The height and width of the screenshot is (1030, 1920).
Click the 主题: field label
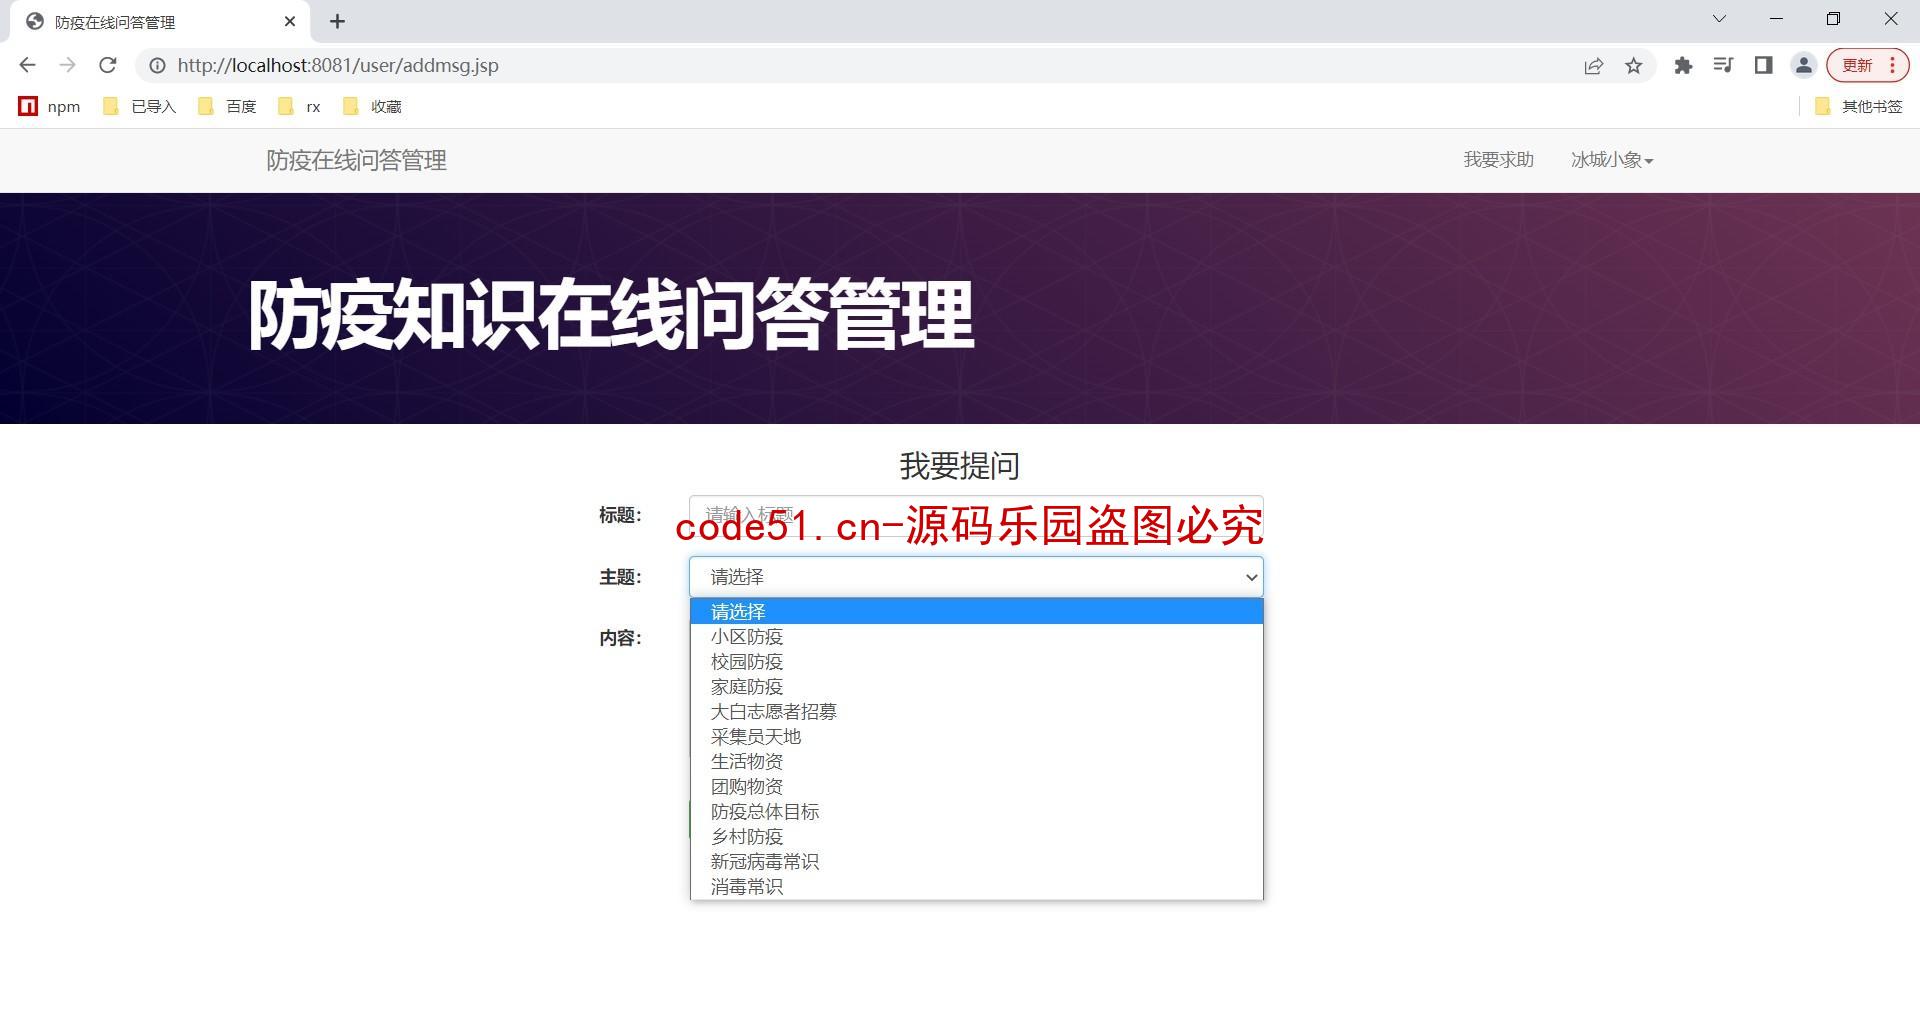pos(620,577)
